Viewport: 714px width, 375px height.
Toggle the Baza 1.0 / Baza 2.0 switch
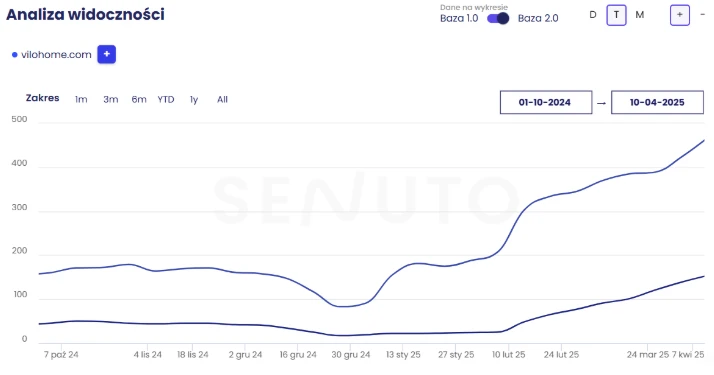[498, 18]
